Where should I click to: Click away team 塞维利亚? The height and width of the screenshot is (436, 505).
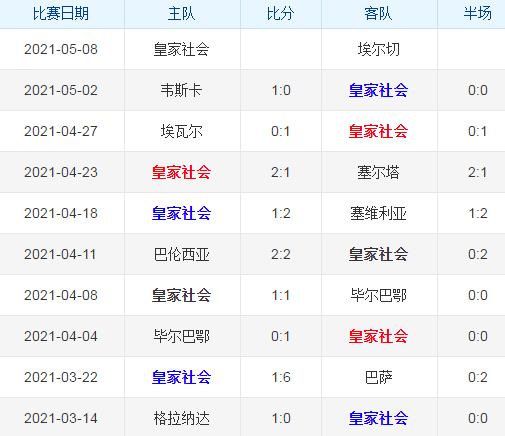(378, 213)
